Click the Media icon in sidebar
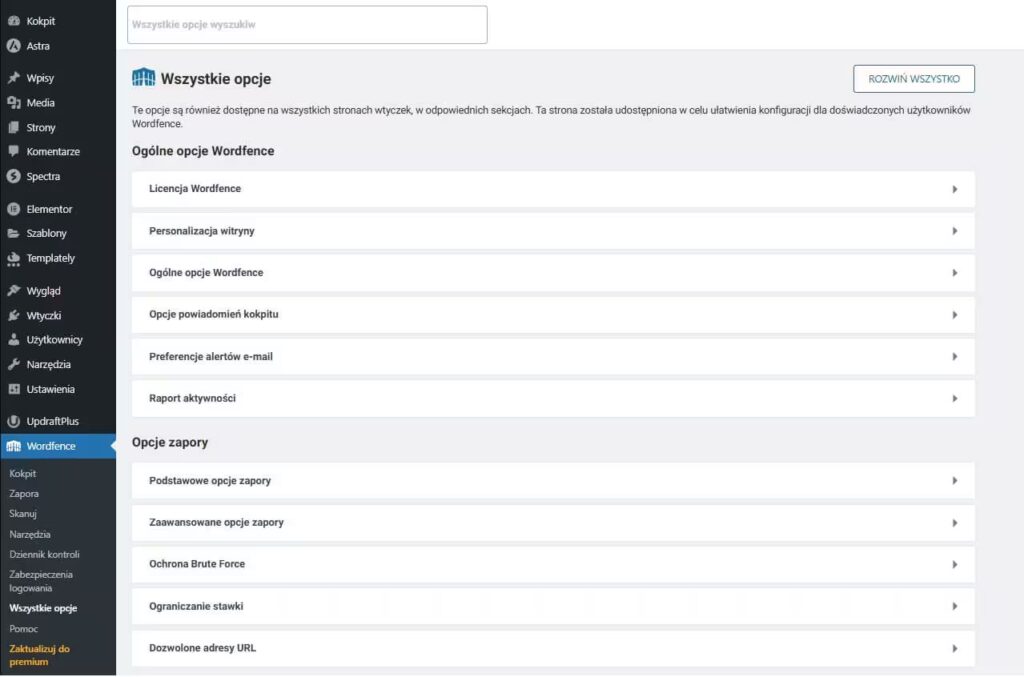The image size is (1024, 677). (14, 102)
